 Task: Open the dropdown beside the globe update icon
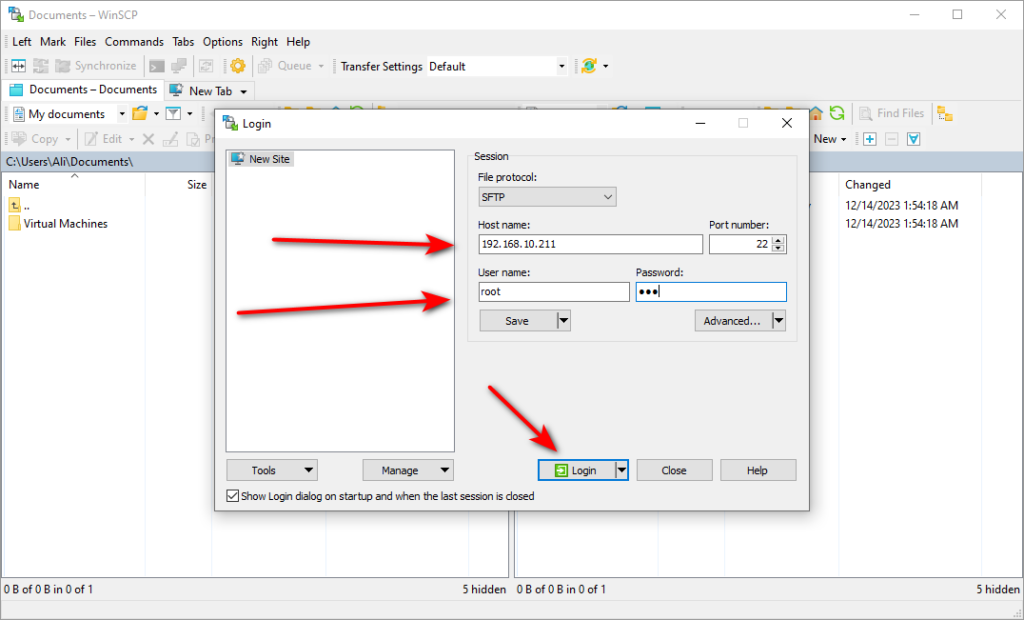point(605,66)
